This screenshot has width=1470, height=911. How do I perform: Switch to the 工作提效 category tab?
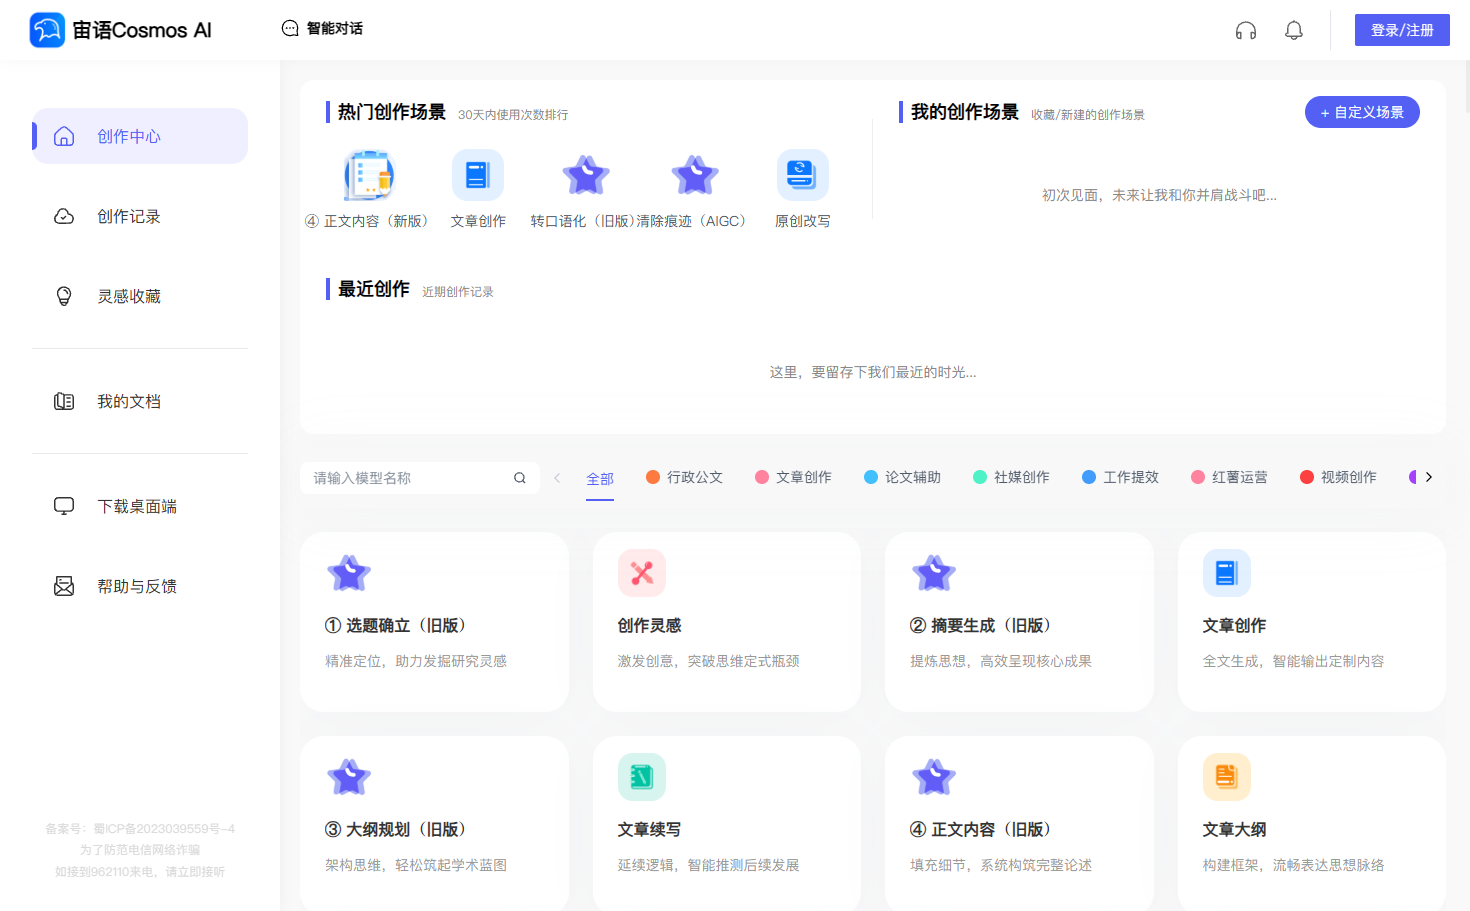[1120, 477]
